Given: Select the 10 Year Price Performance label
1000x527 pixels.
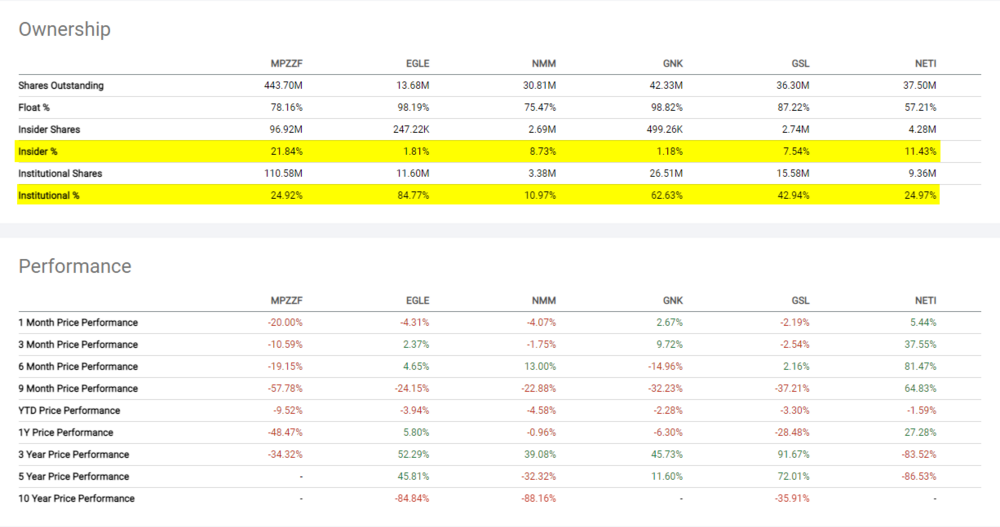Looking at the screenshot, I should pyautogui.click(x=76, y=498).
